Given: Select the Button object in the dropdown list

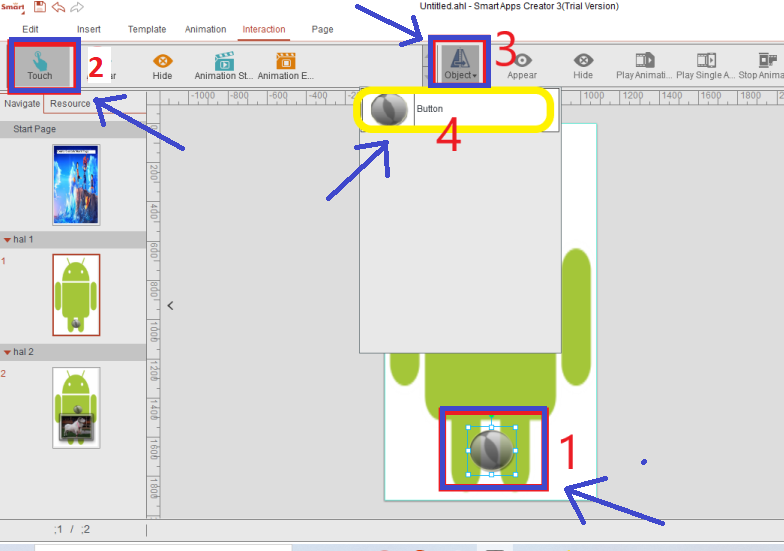Looking at the screenshot, I should click(460, 109).
